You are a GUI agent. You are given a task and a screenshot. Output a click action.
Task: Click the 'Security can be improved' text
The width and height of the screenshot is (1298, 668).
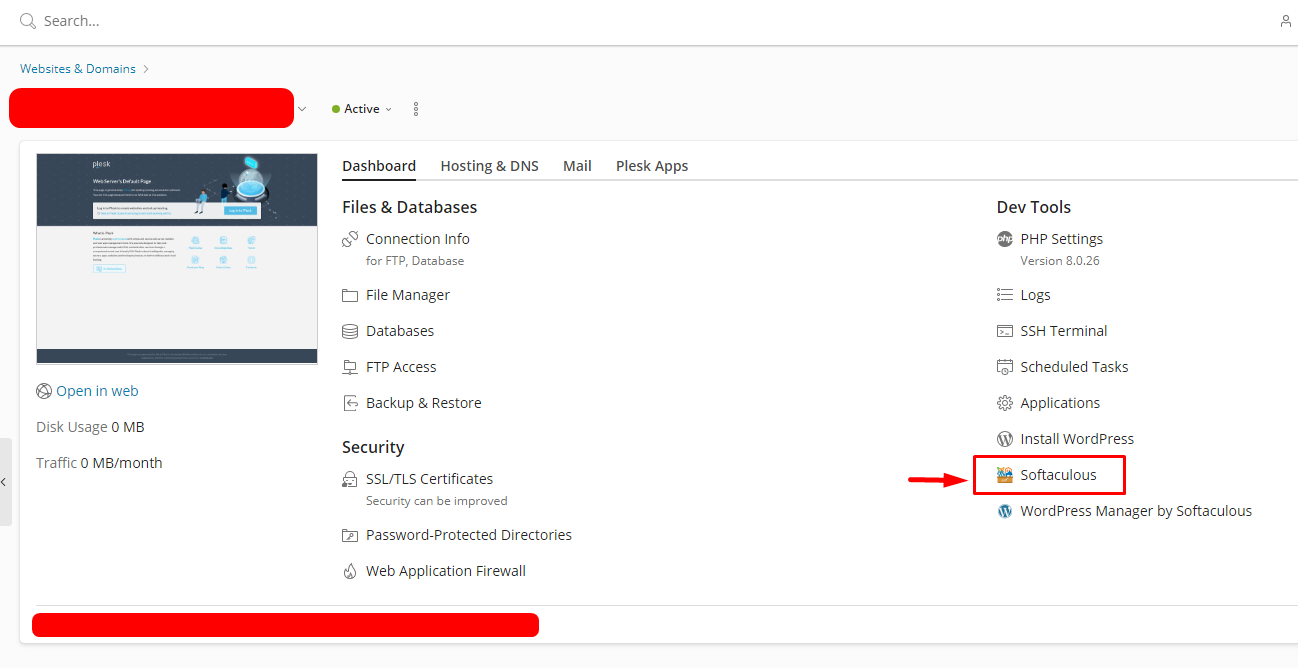(x=437, y=501)
